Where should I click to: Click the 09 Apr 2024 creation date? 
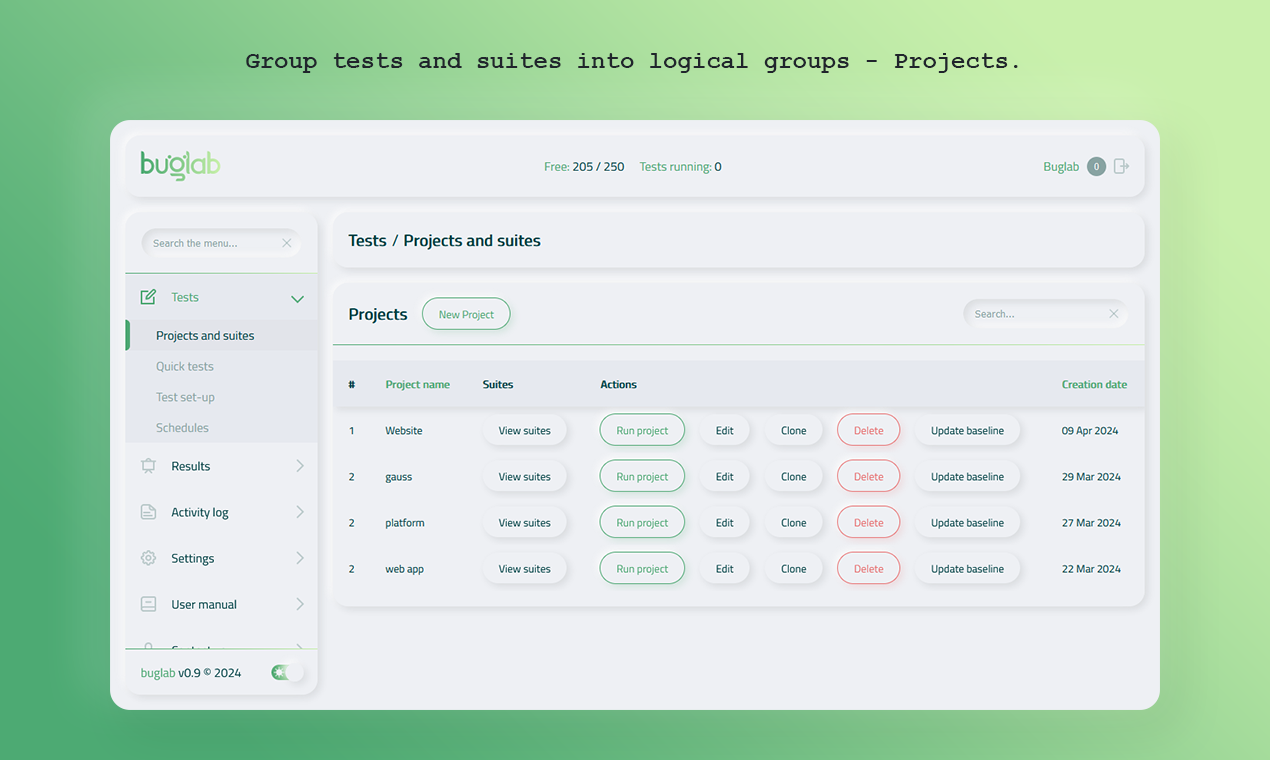tap(1090, 431)
